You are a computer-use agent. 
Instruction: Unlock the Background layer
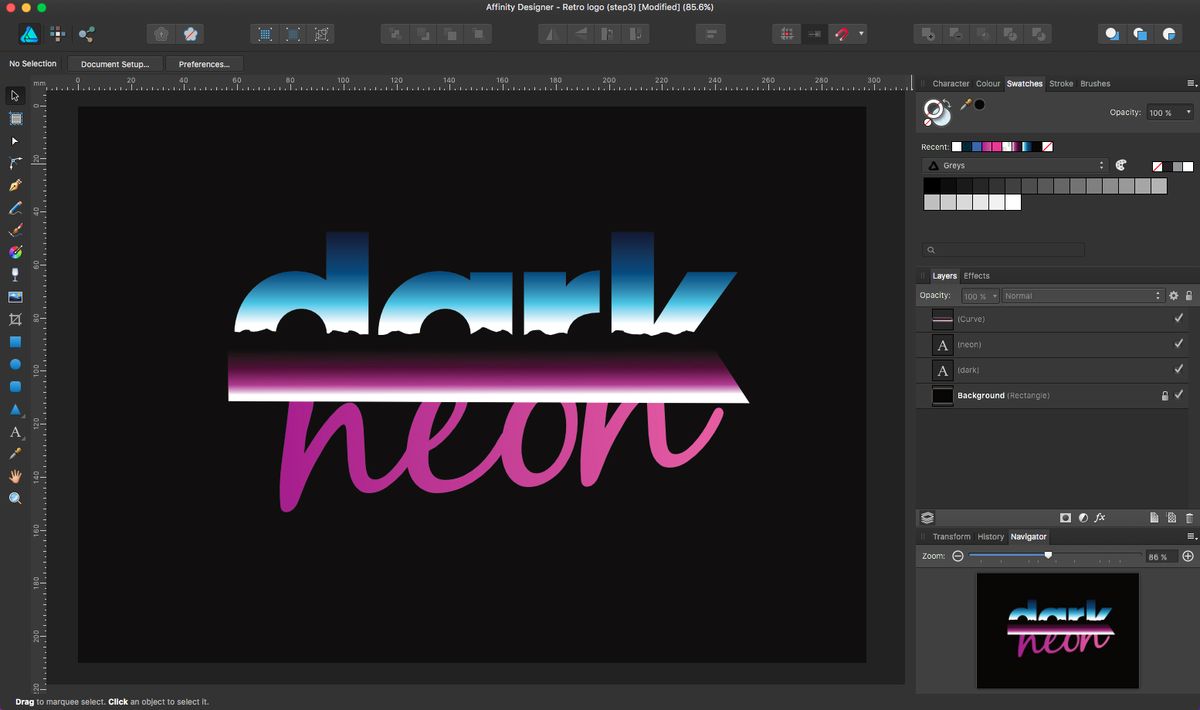pos(1165,395)
